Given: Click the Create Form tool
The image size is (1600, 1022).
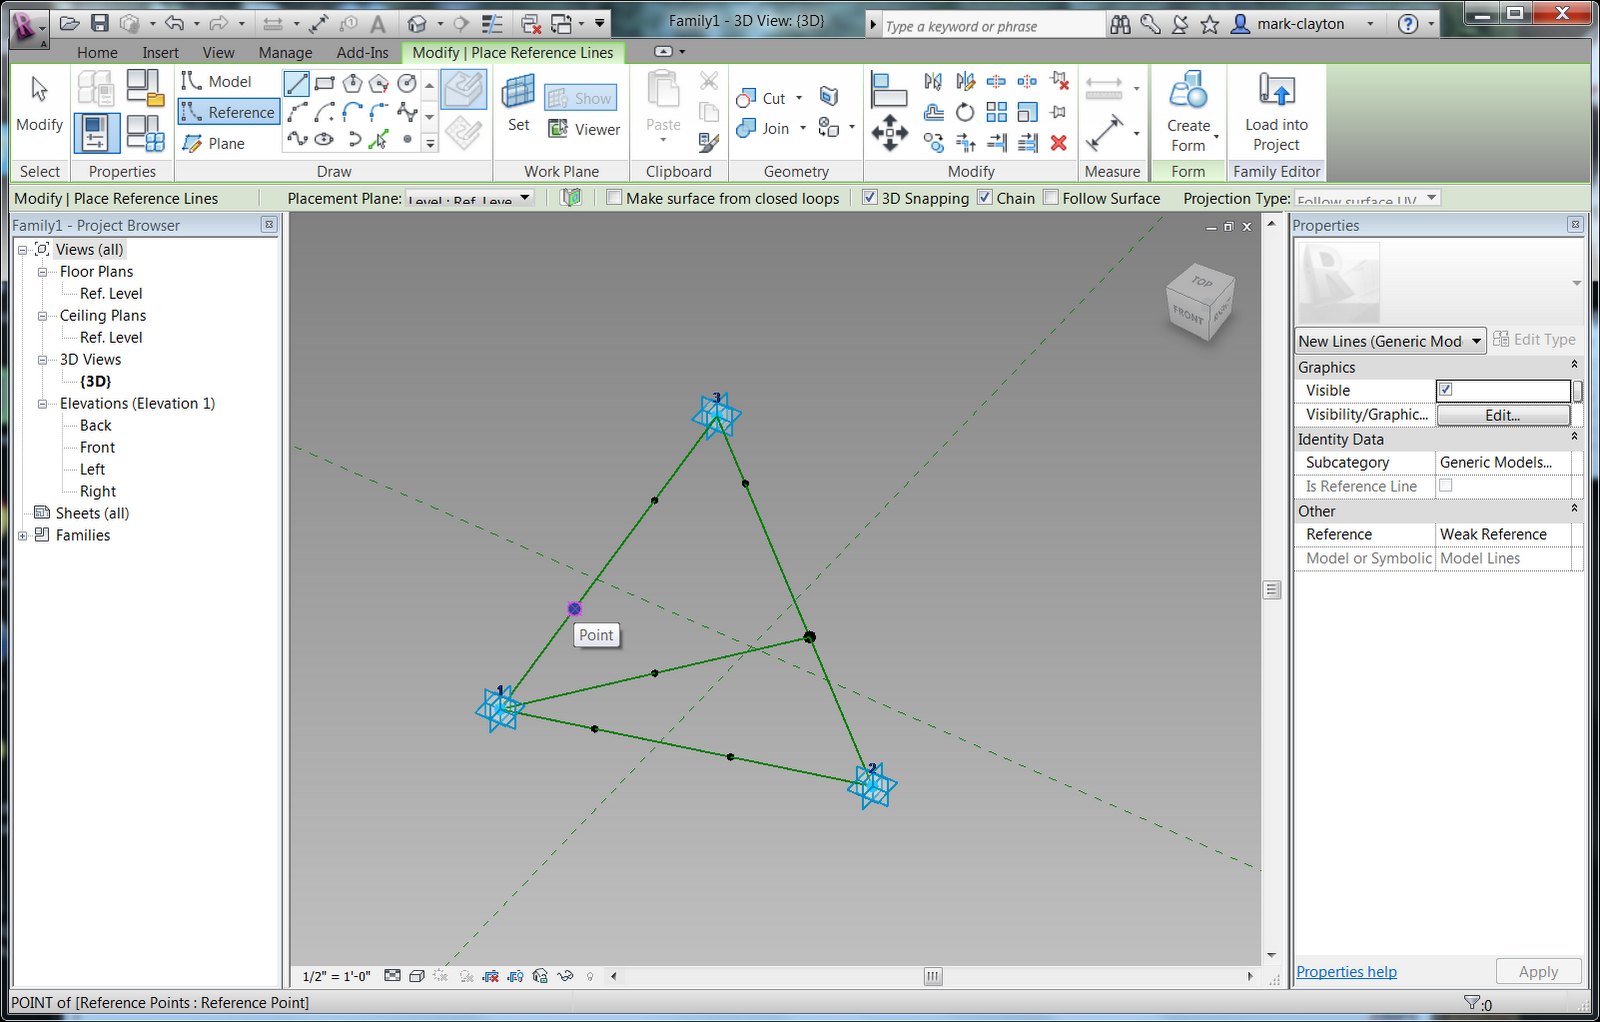Looking at the screenshot, I should click(1188, 110).
